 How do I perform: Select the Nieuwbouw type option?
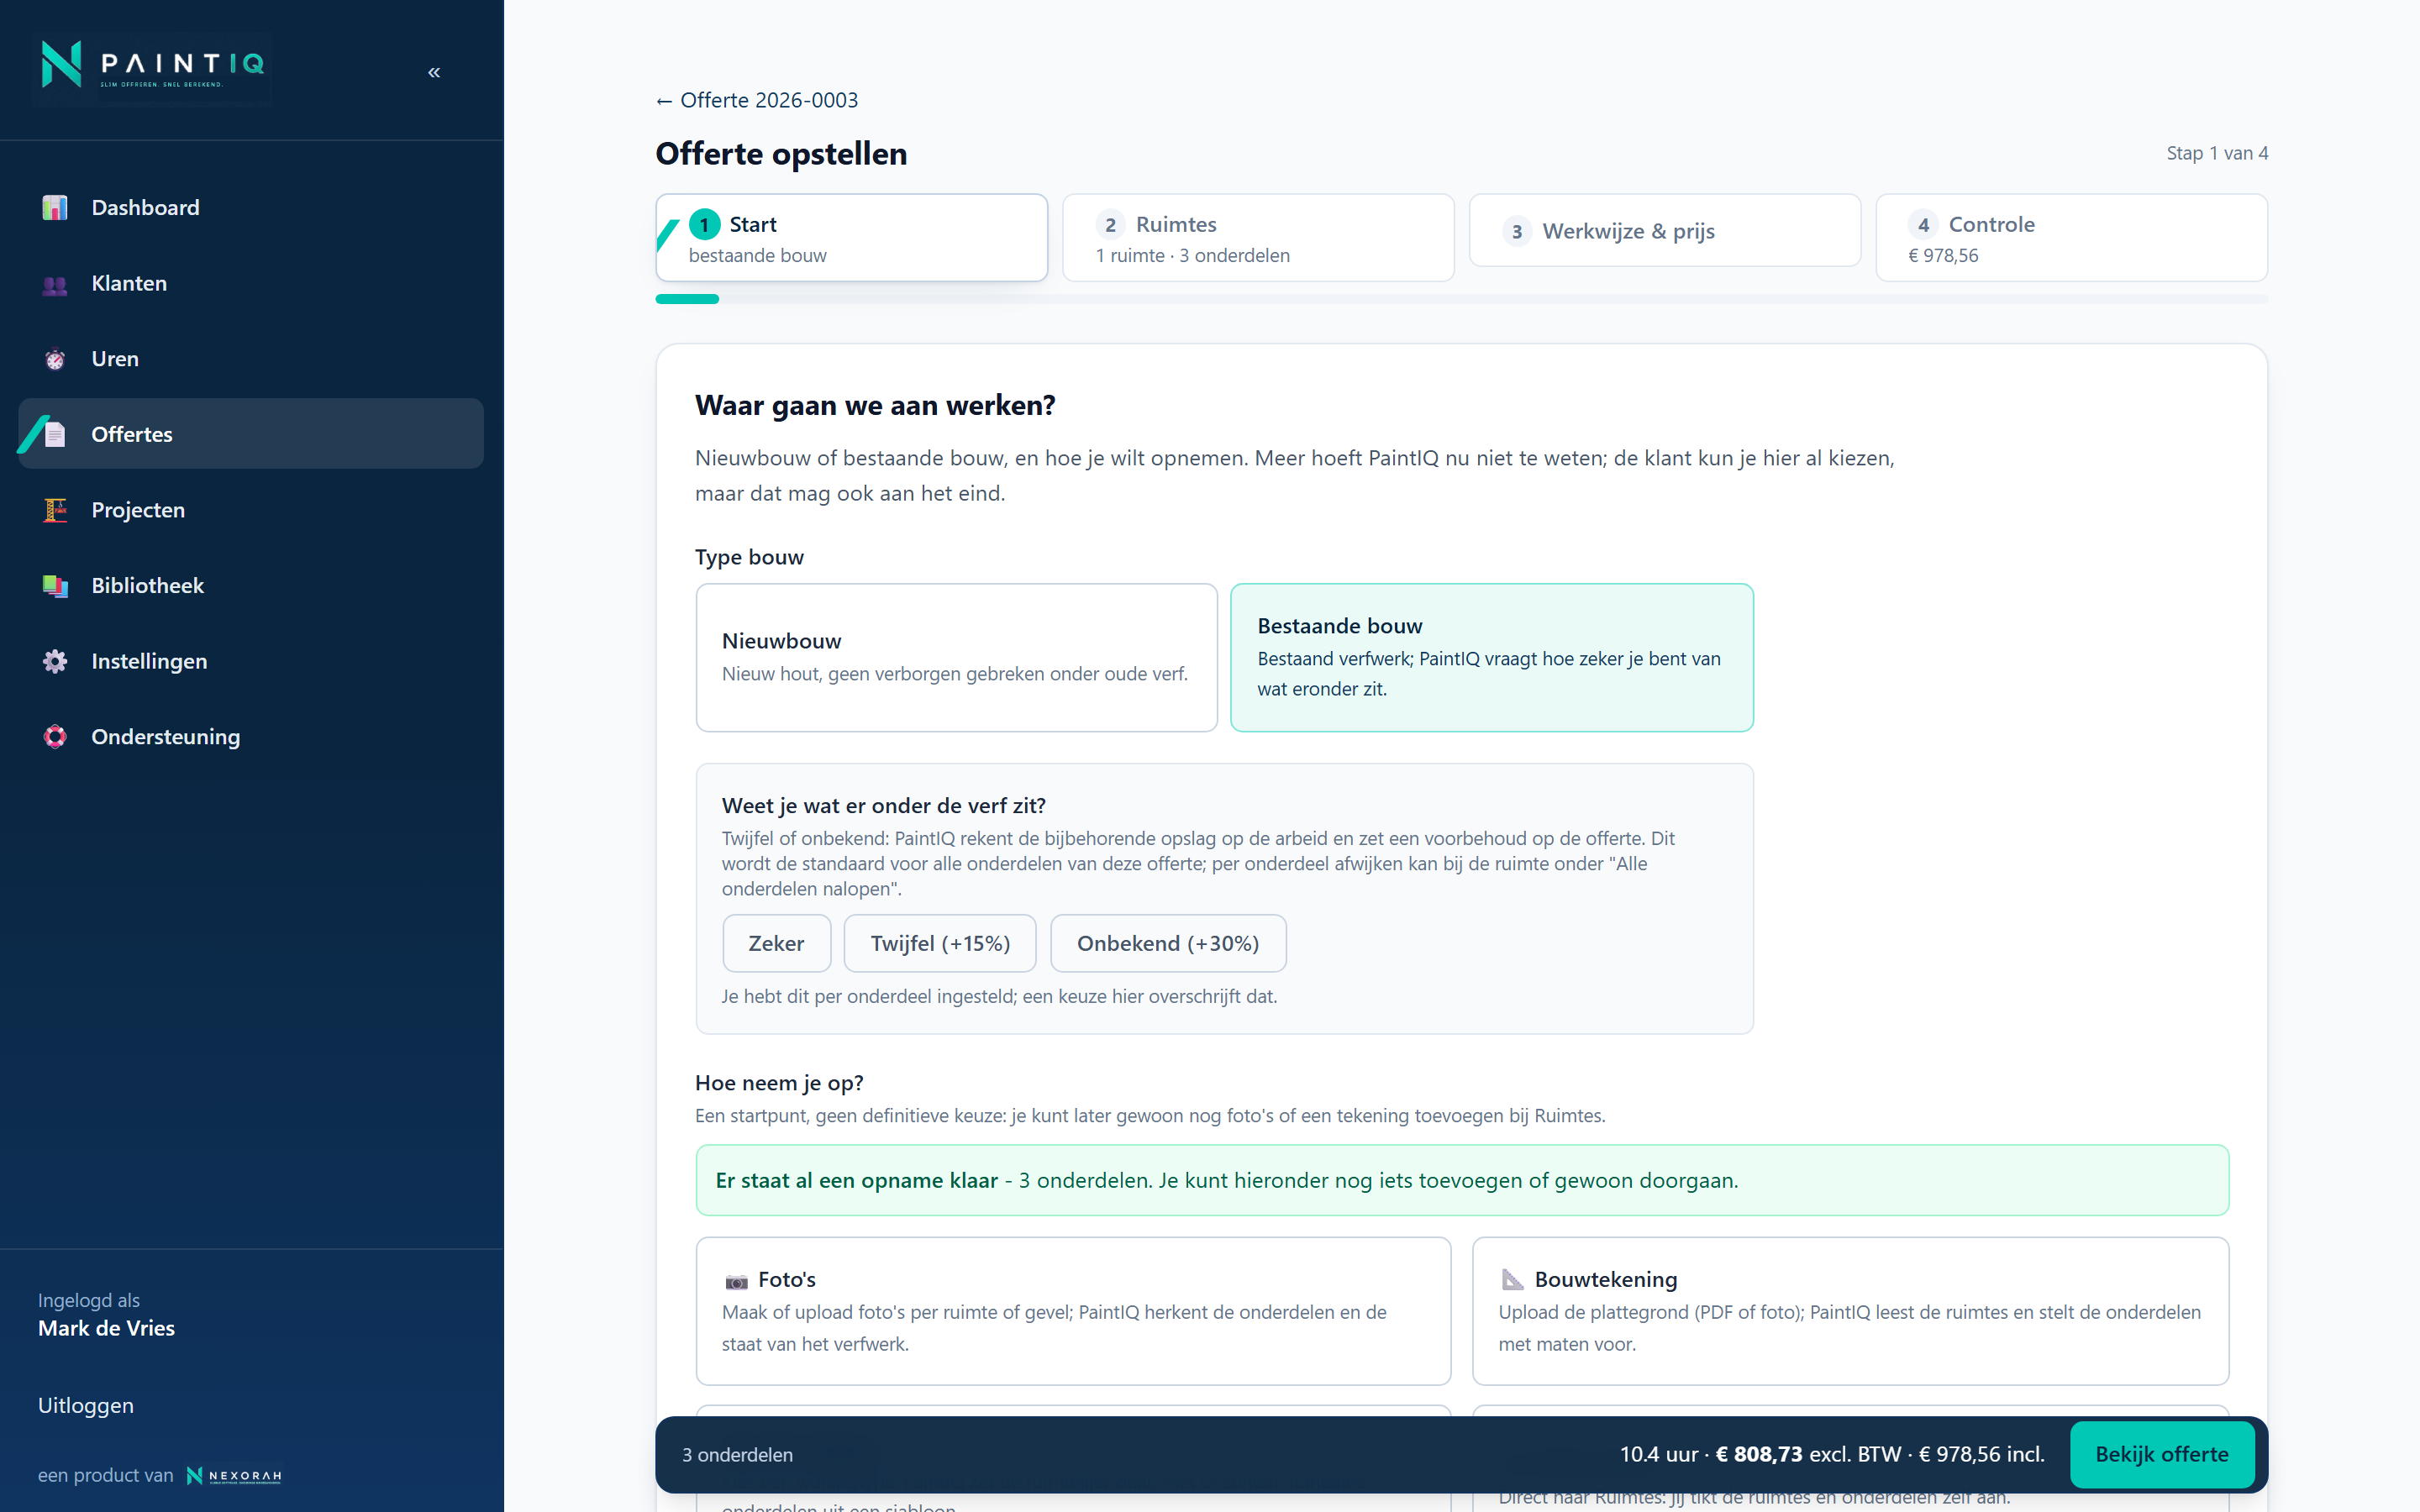(956, 658)
